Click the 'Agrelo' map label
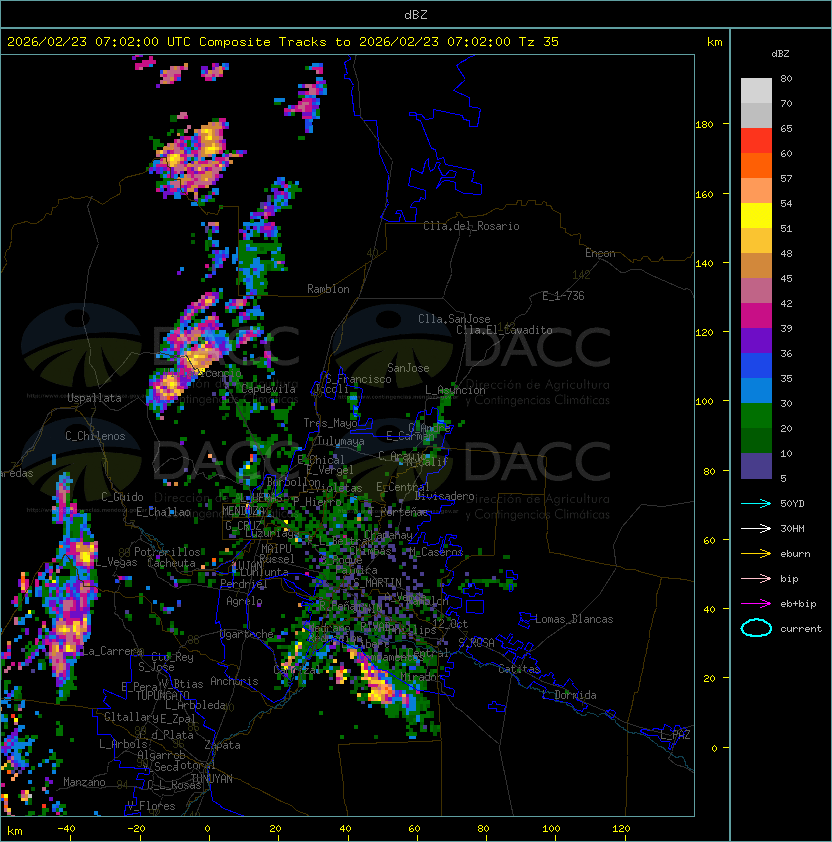The width and height of the screenshot is (832, 842). [244, 601]
